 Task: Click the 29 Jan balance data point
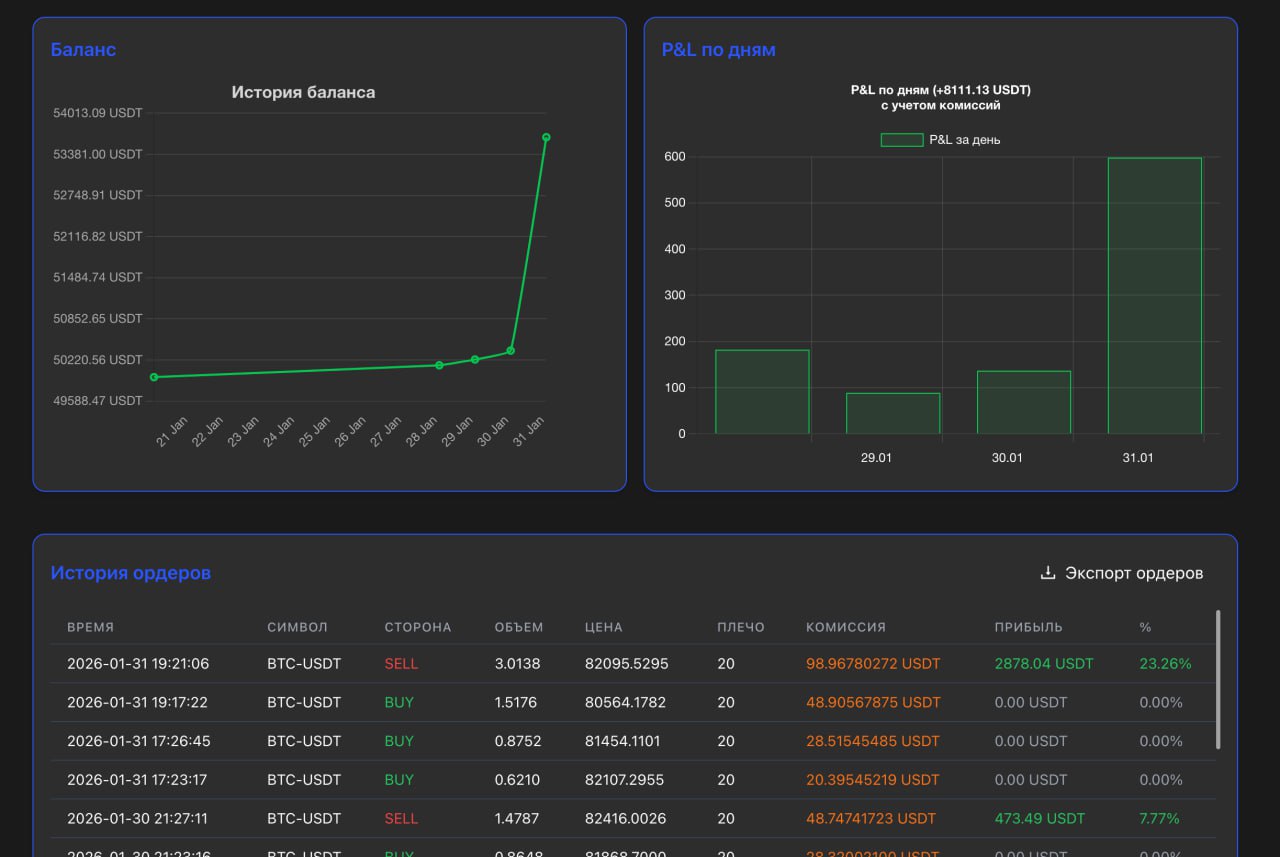tap(475, 359)
